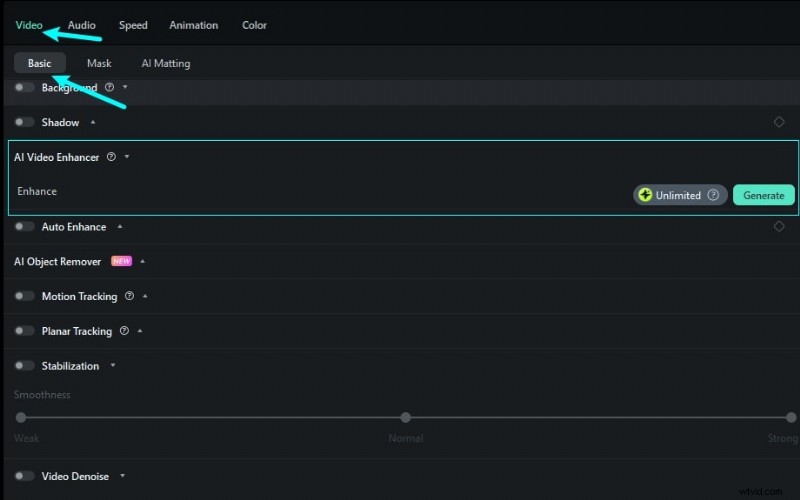Set Smoothness slider to Normal midpoint

point(405,417)
